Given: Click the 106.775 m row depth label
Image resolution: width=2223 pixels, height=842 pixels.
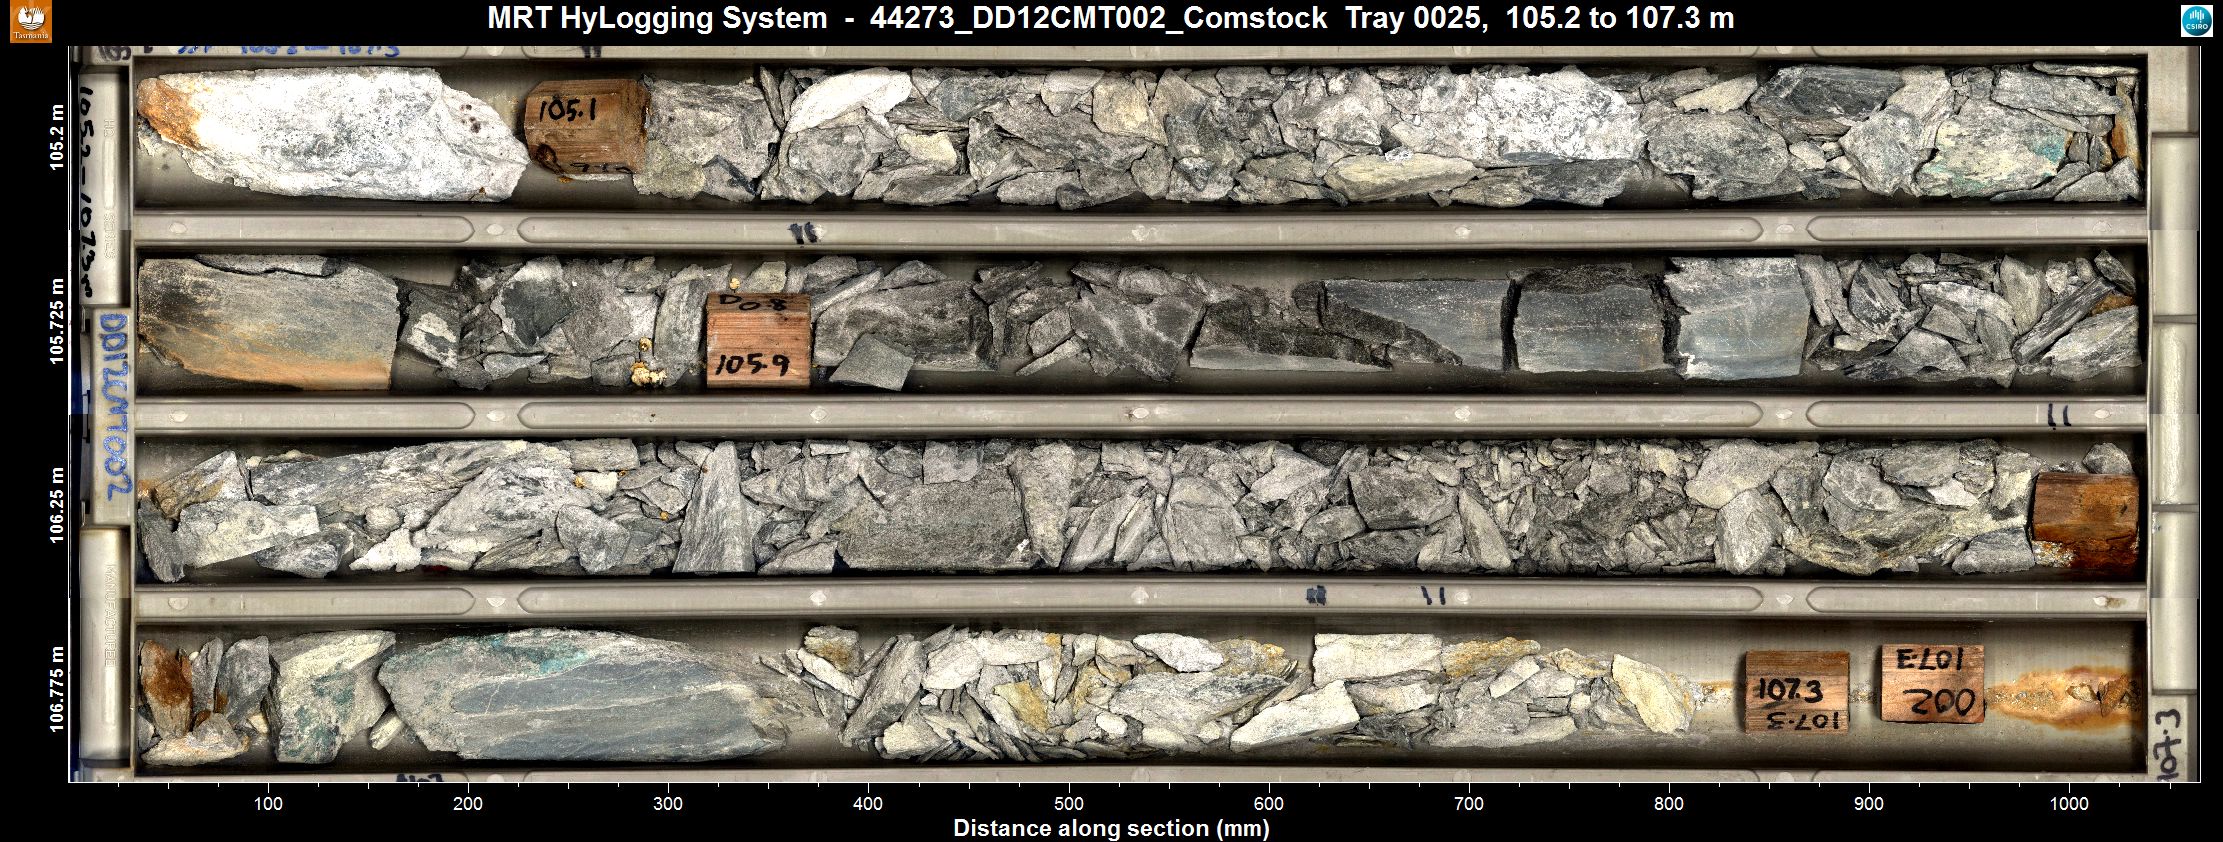Looking at the screenshot, I should [x=57, y=689].
